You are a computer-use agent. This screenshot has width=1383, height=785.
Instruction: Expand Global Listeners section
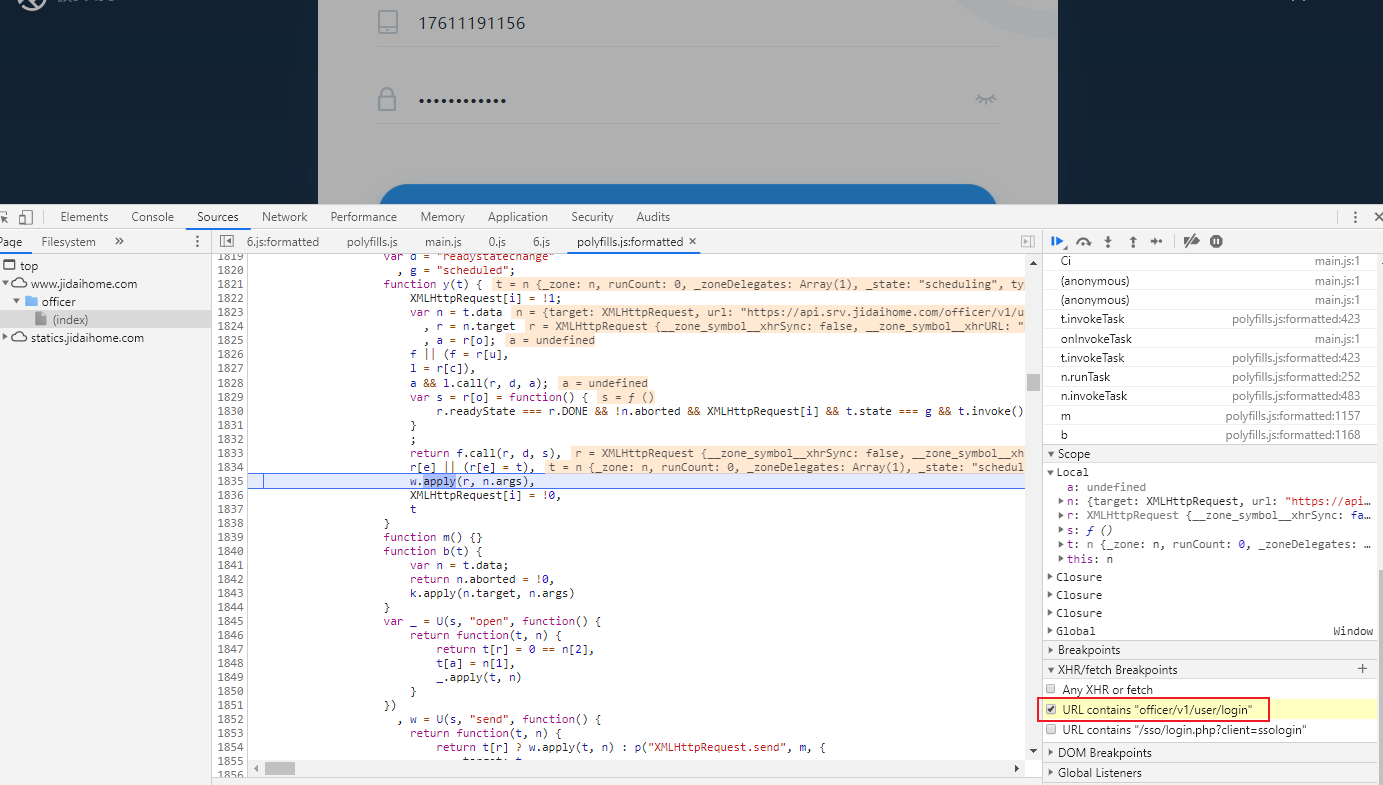1051,773
